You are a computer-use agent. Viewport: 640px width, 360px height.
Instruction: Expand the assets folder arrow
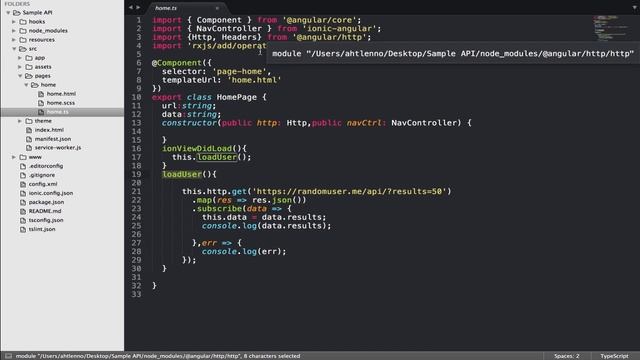(20, 67)
